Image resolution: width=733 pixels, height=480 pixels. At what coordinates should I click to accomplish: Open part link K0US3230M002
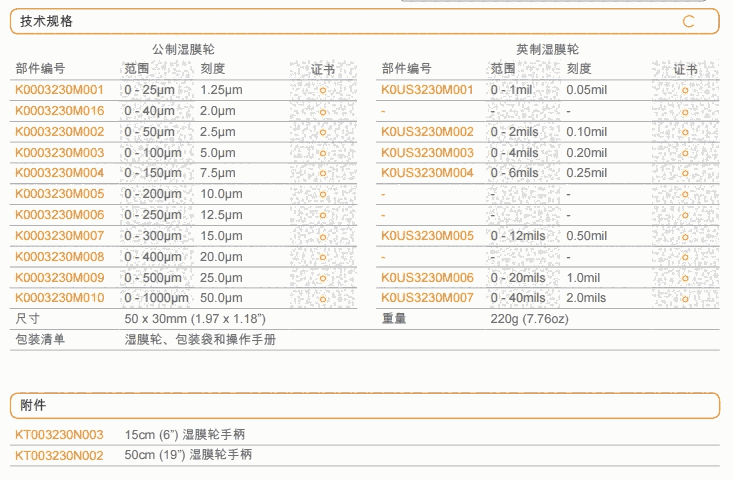[x=427, y=132]
